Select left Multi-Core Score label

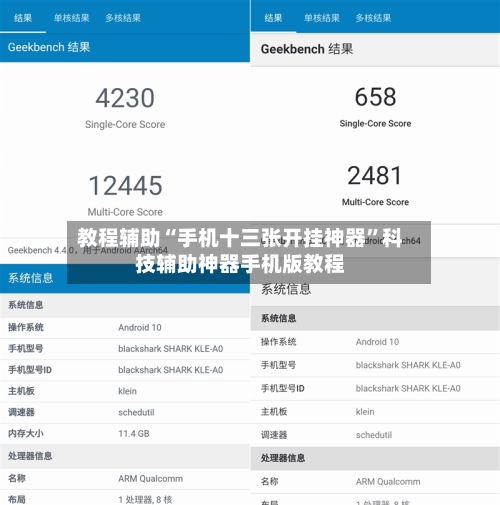[125, 212]
